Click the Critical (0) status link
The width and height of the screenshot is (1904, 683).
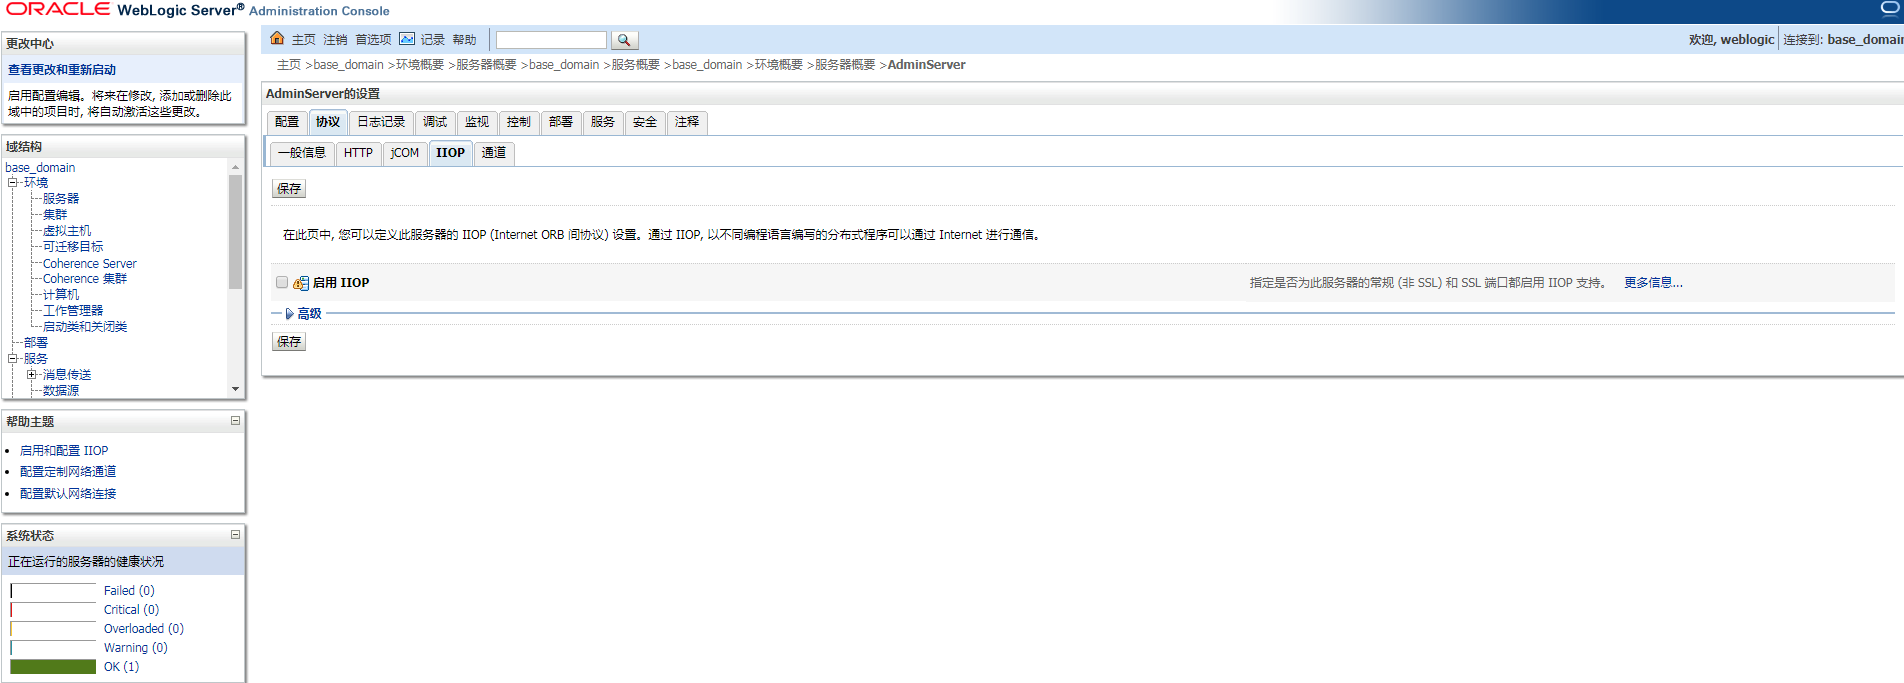(x=131, y=610)
